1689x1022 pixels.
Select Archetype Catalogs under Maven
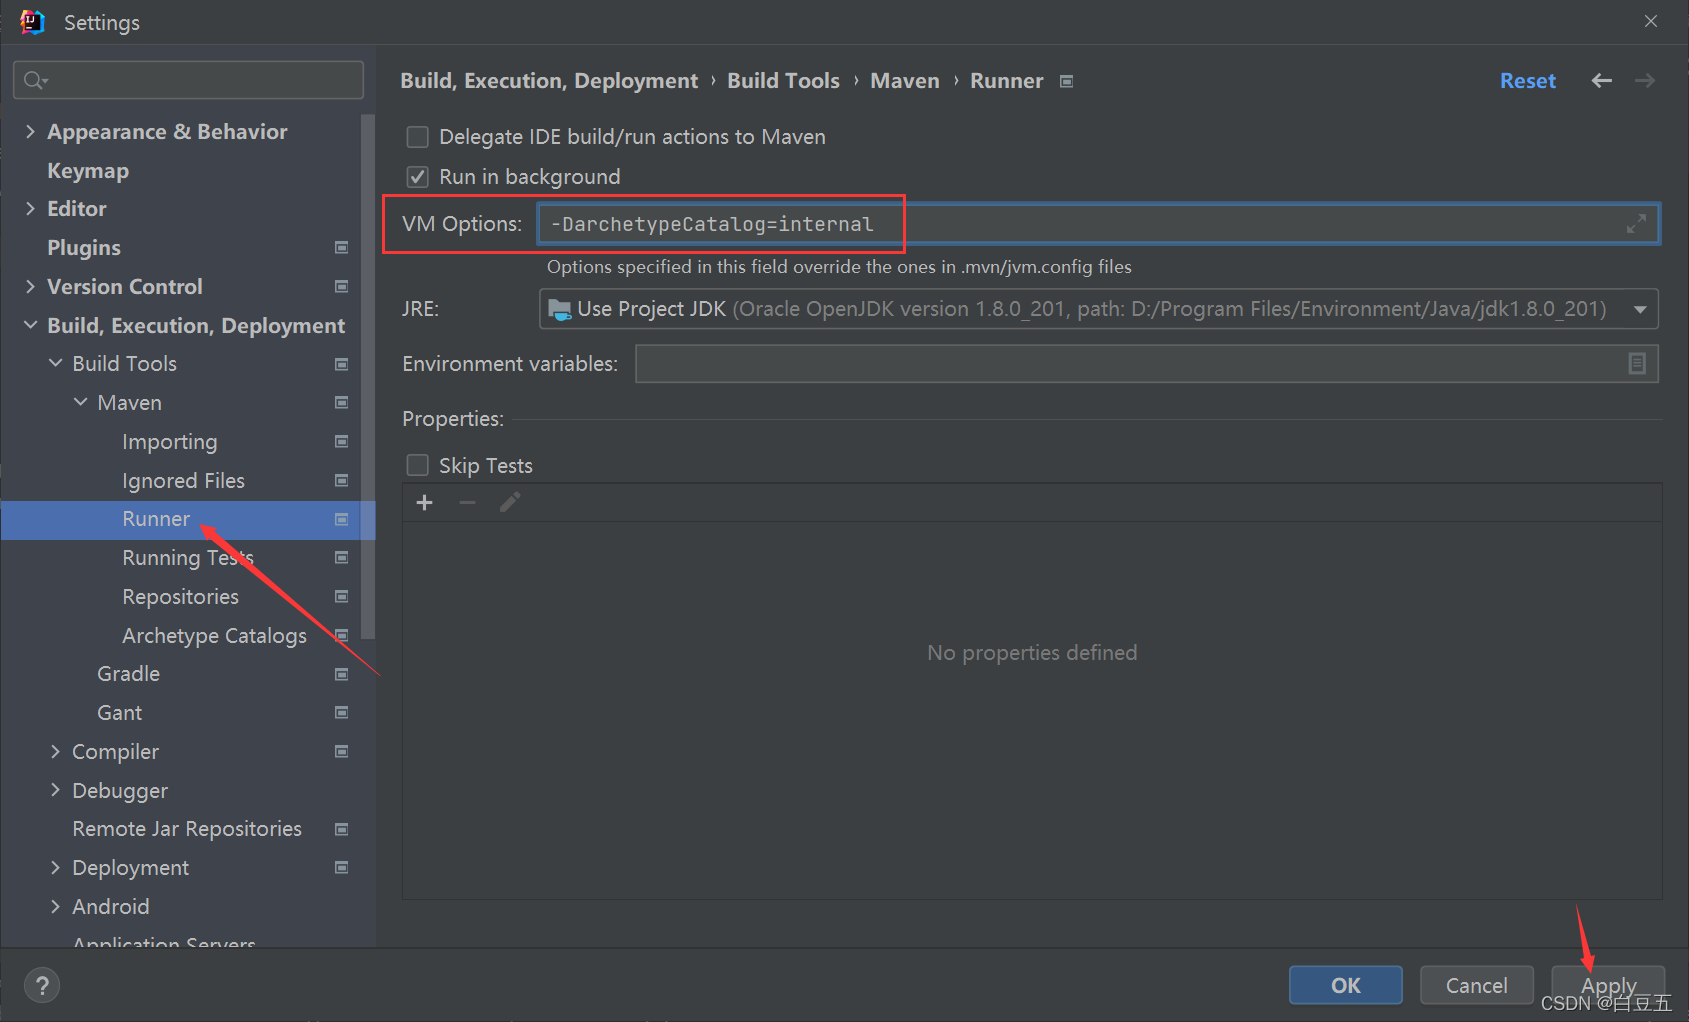(x=214, y=635)
